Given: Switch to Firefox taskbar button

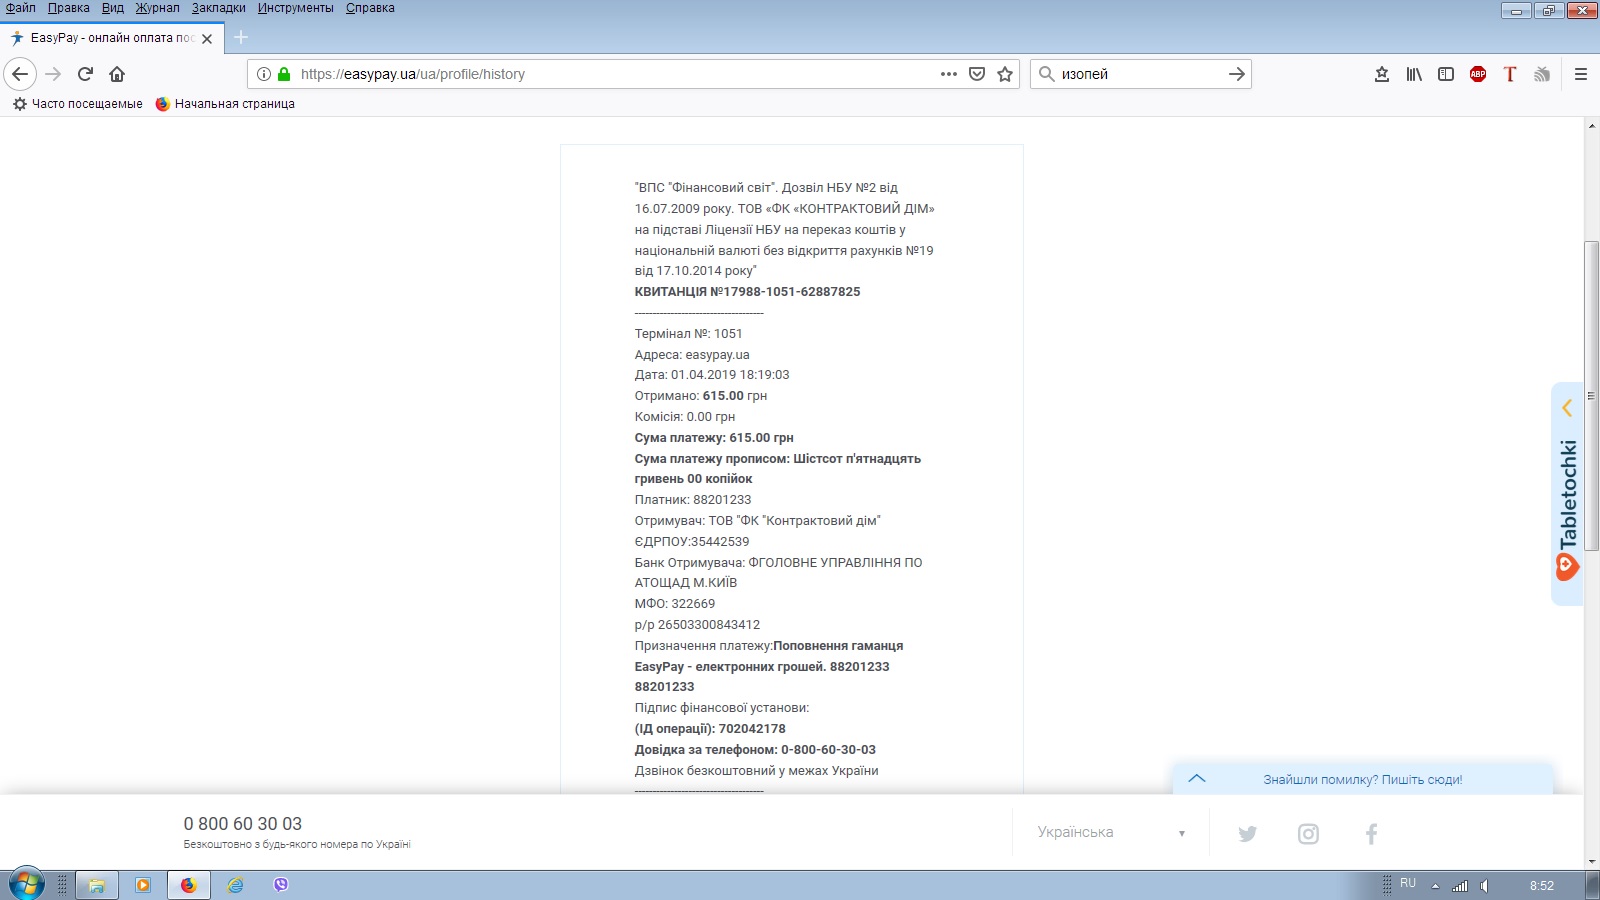Looking at the screenshot, I should [x=189, y=885].
